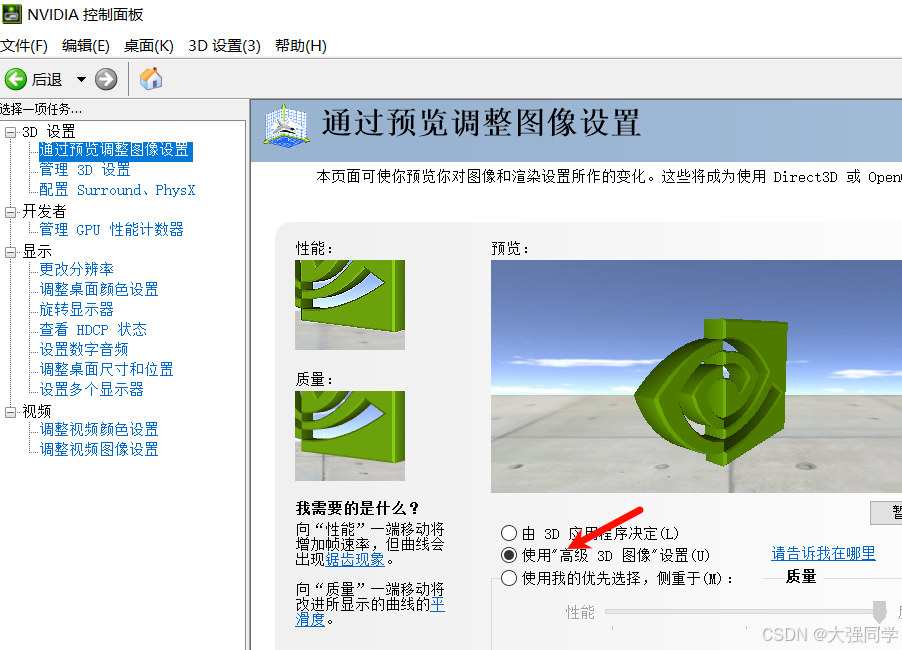
Task: Open the 桌面(K) menu
Action: [x=148, y=45]
